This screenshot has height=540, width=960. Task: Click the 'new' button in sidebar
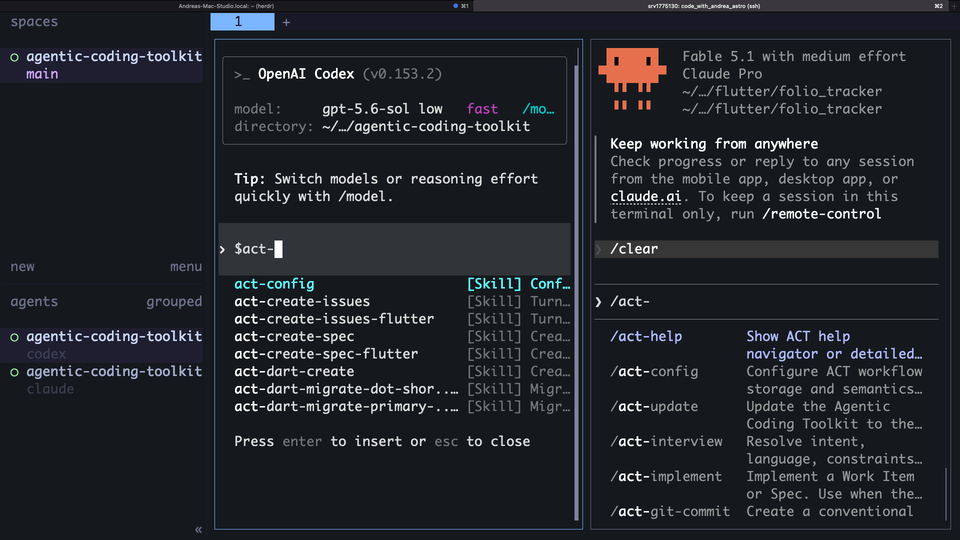pyautogui.click(x=23, y=266)
